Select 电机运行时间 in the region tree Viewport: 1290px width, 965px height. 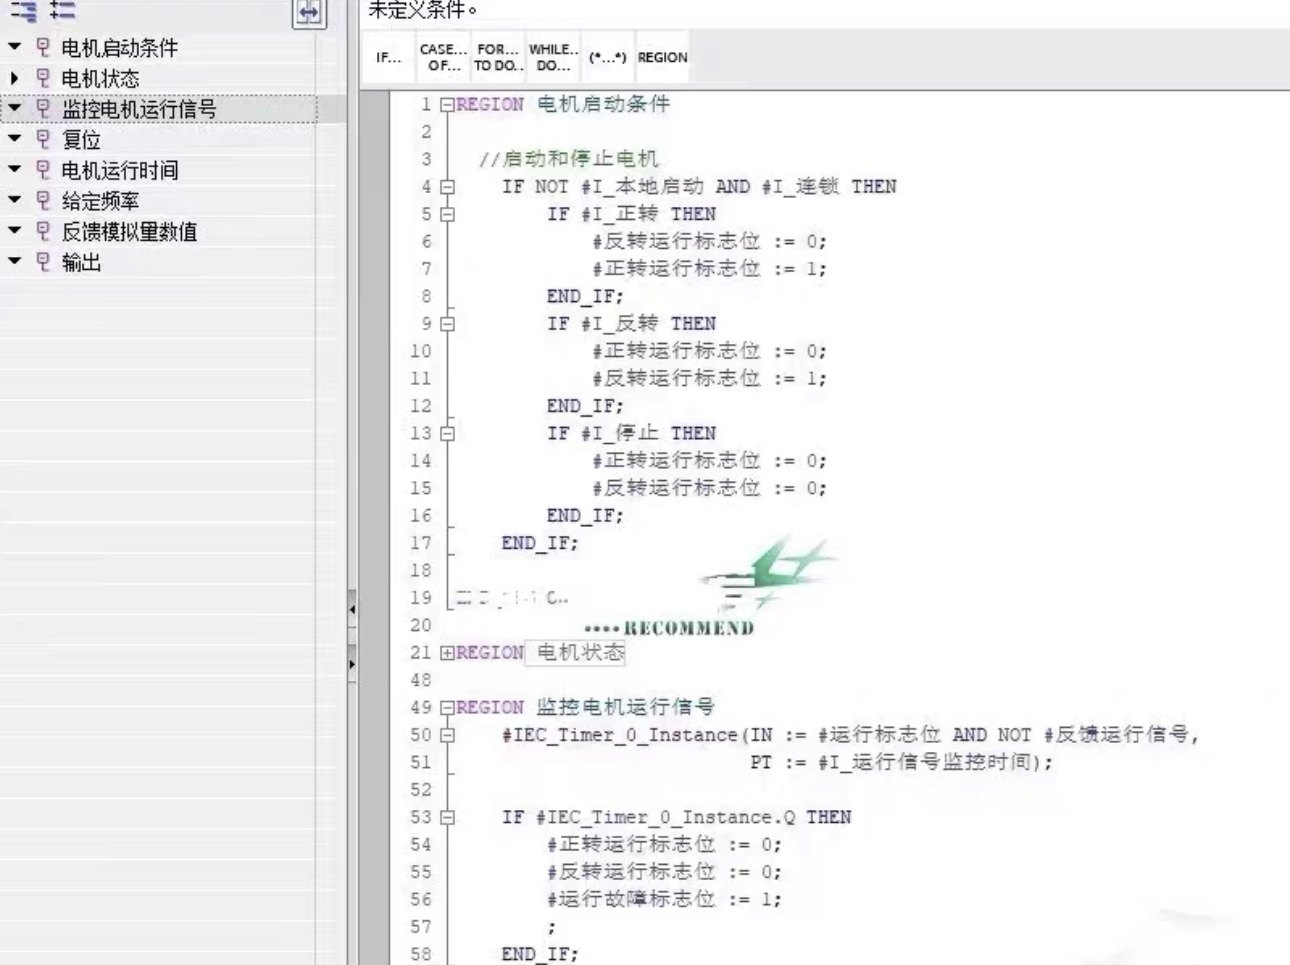(120, 171)
